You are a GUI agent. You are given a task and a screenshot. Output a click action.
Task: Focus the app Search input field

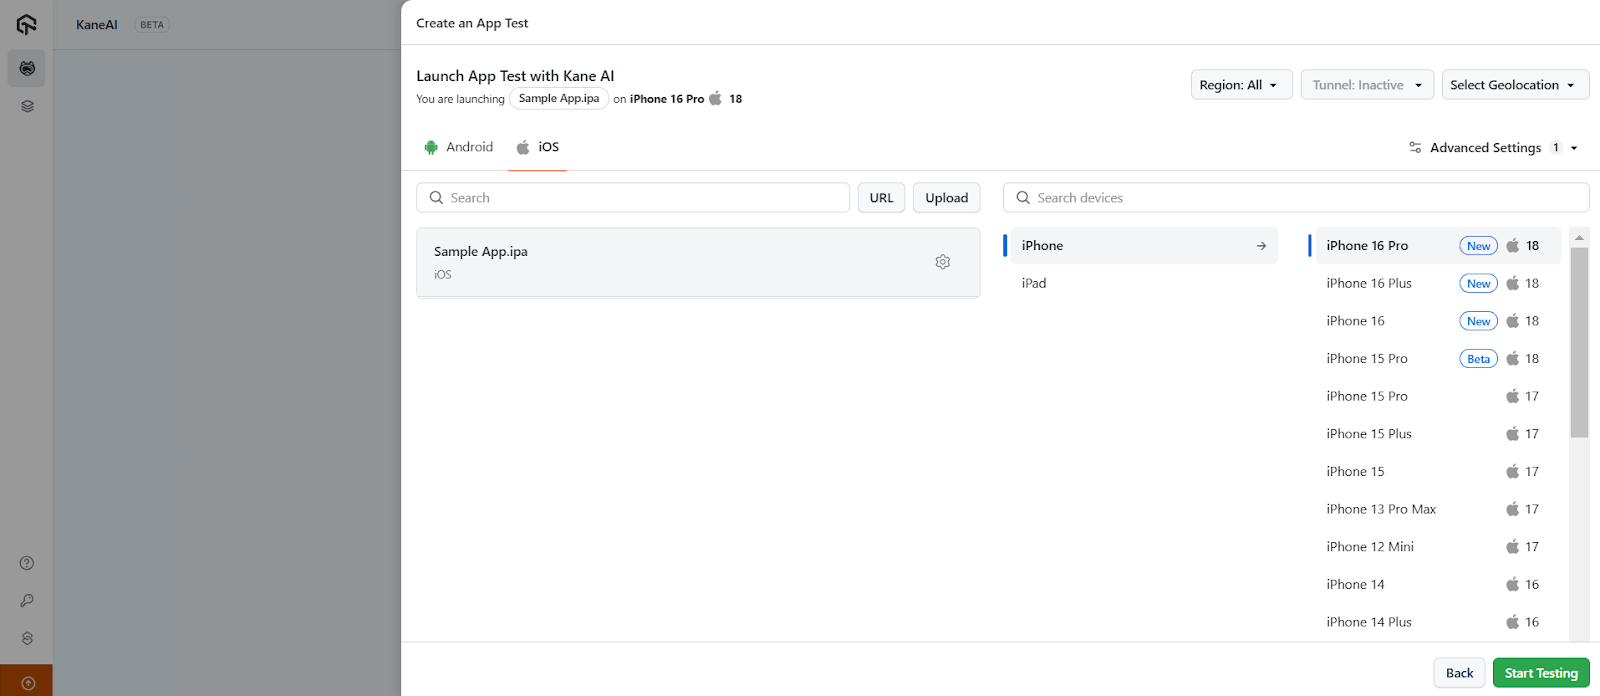coord(633,198)
